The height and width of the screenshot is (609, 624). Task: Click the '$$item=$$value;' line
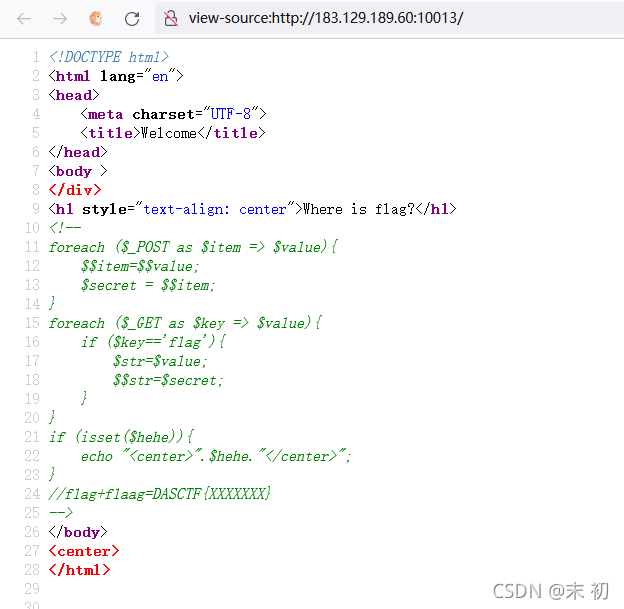(x=140, y=266)
